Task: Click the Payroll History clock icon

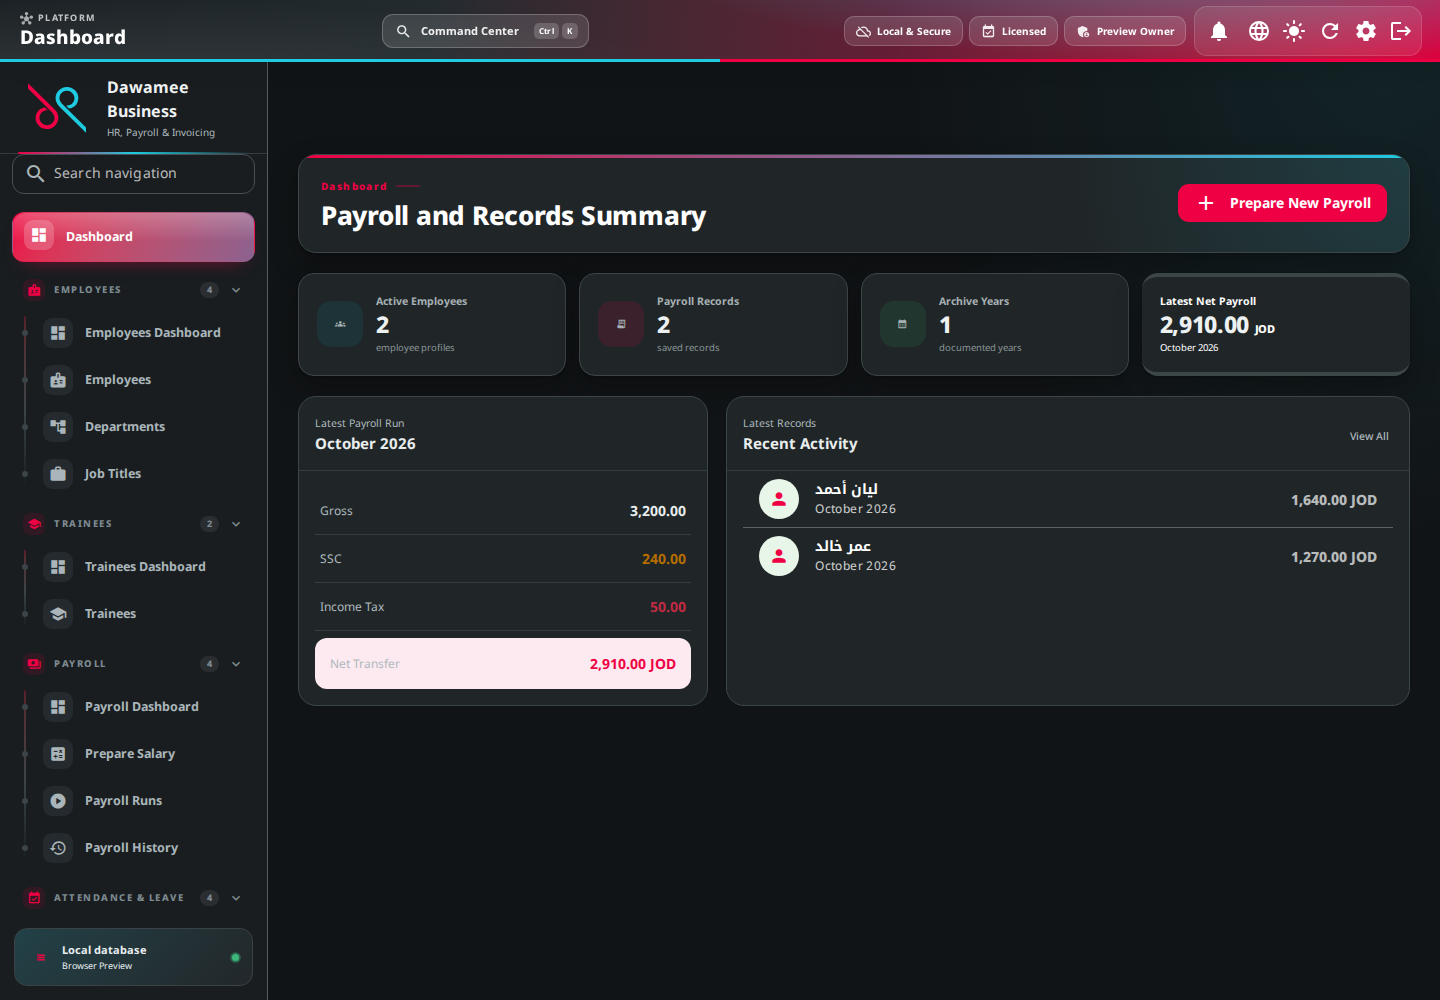Action: (x=58, y=848)
